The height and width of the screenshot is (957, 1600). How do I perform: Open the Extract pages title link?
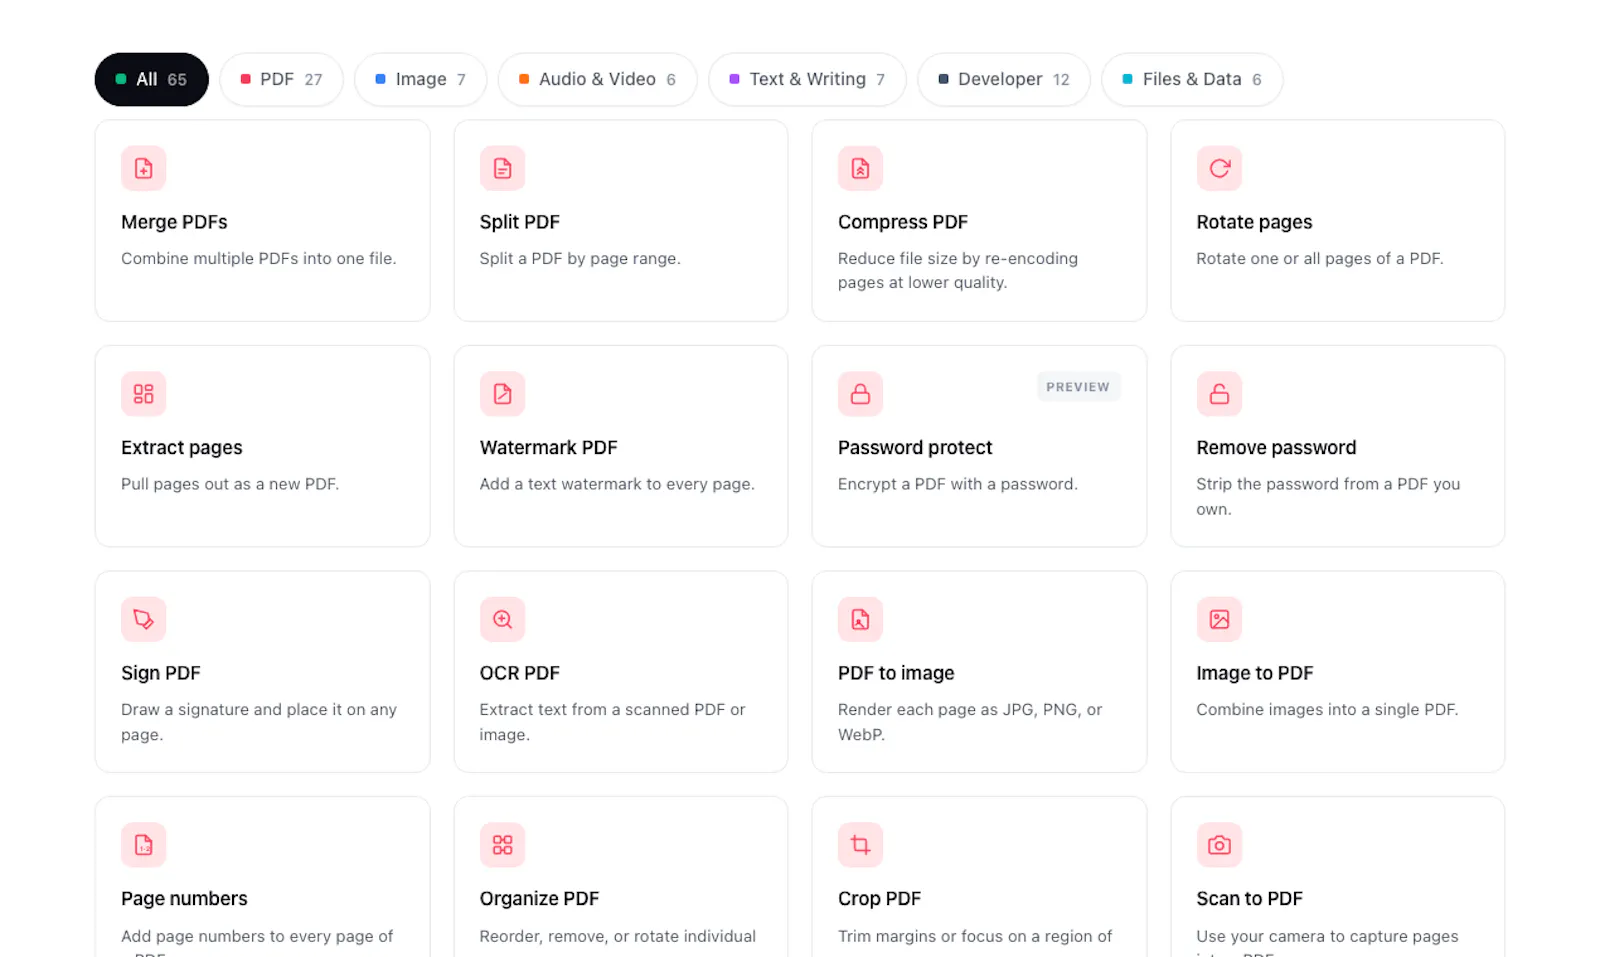tap(181, 448)
